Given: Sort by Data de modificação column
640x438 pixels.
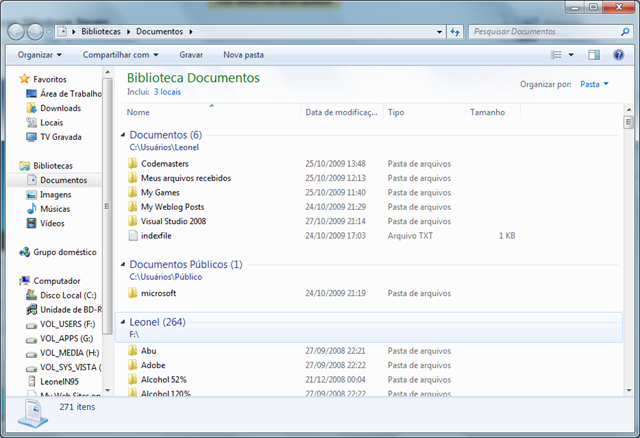Looking at the screenshot, I should 341,112.
